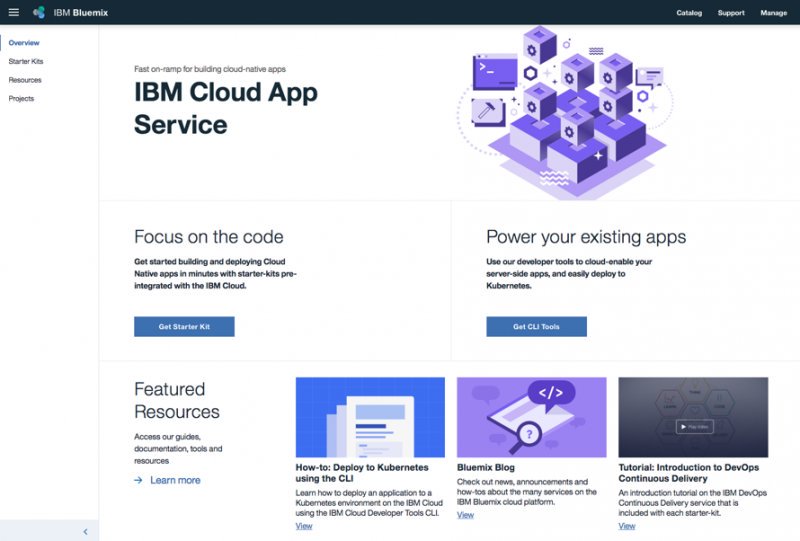Click View under Bluemix Blog

(465, 515)
